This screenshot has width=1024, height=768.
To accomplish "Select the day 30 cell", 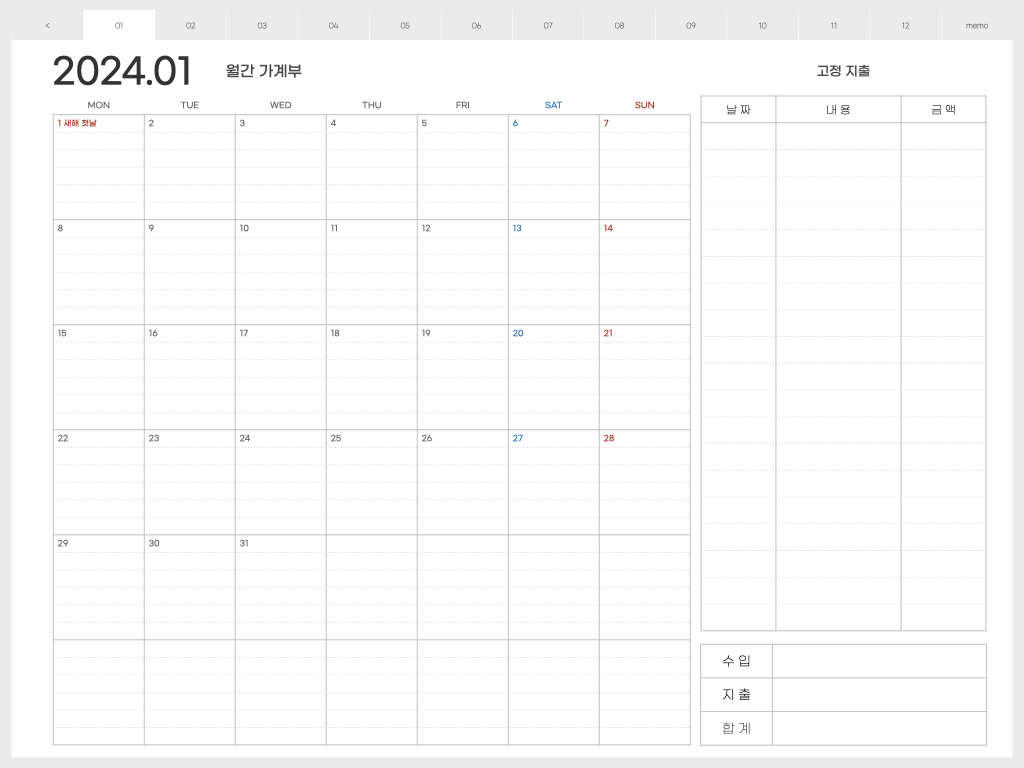I will (x=189, y=587).
